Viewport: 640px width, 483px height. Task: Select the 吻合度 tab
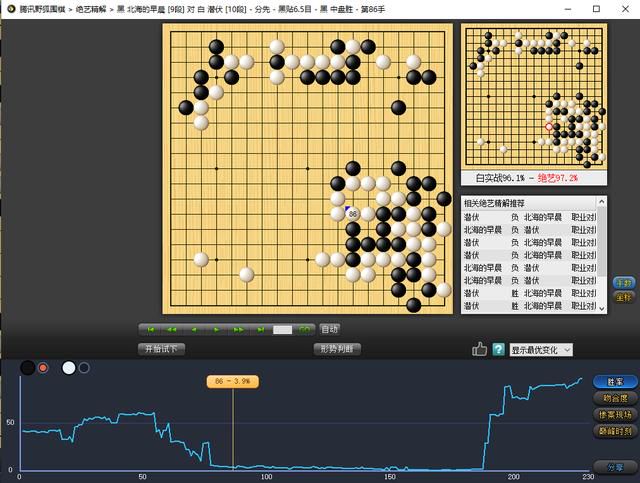615,398
